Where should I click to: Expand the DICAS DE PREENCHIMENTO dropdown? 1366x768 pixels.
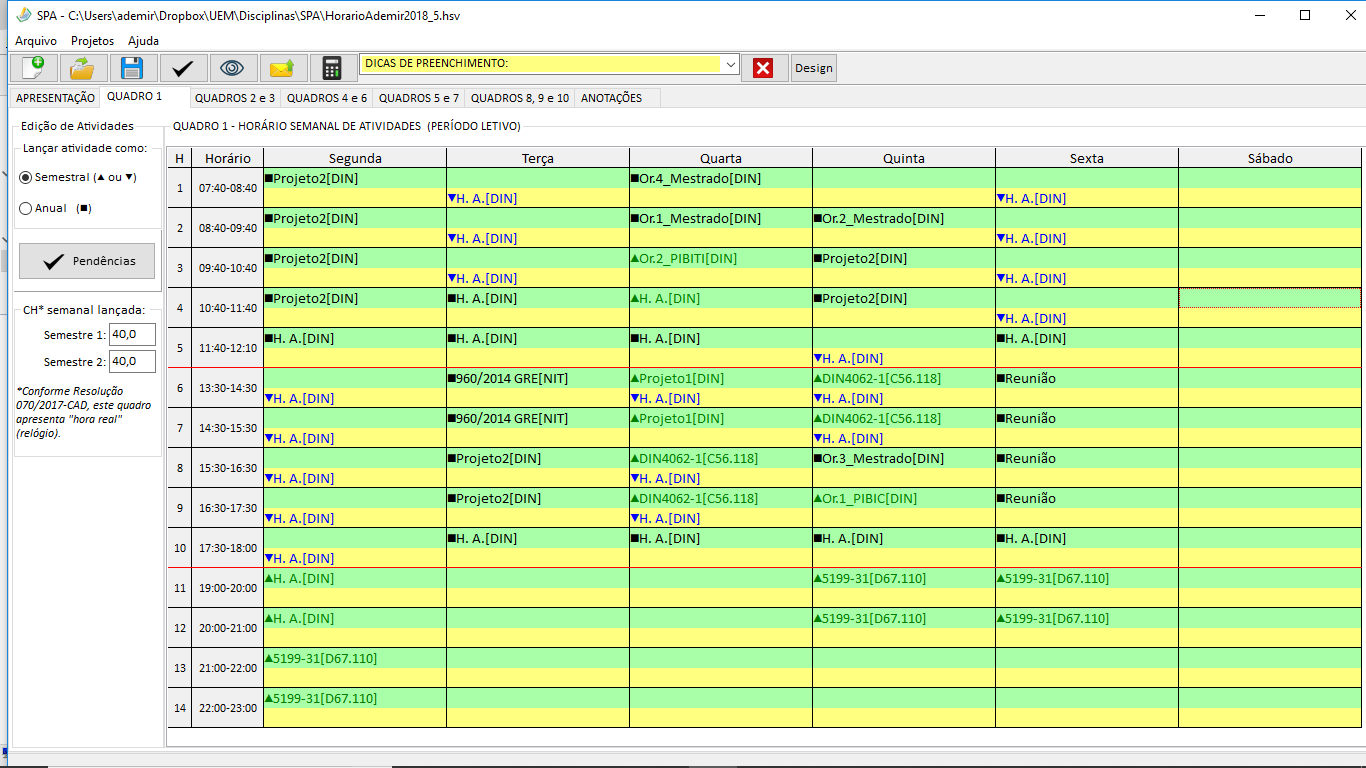point(730,64)
